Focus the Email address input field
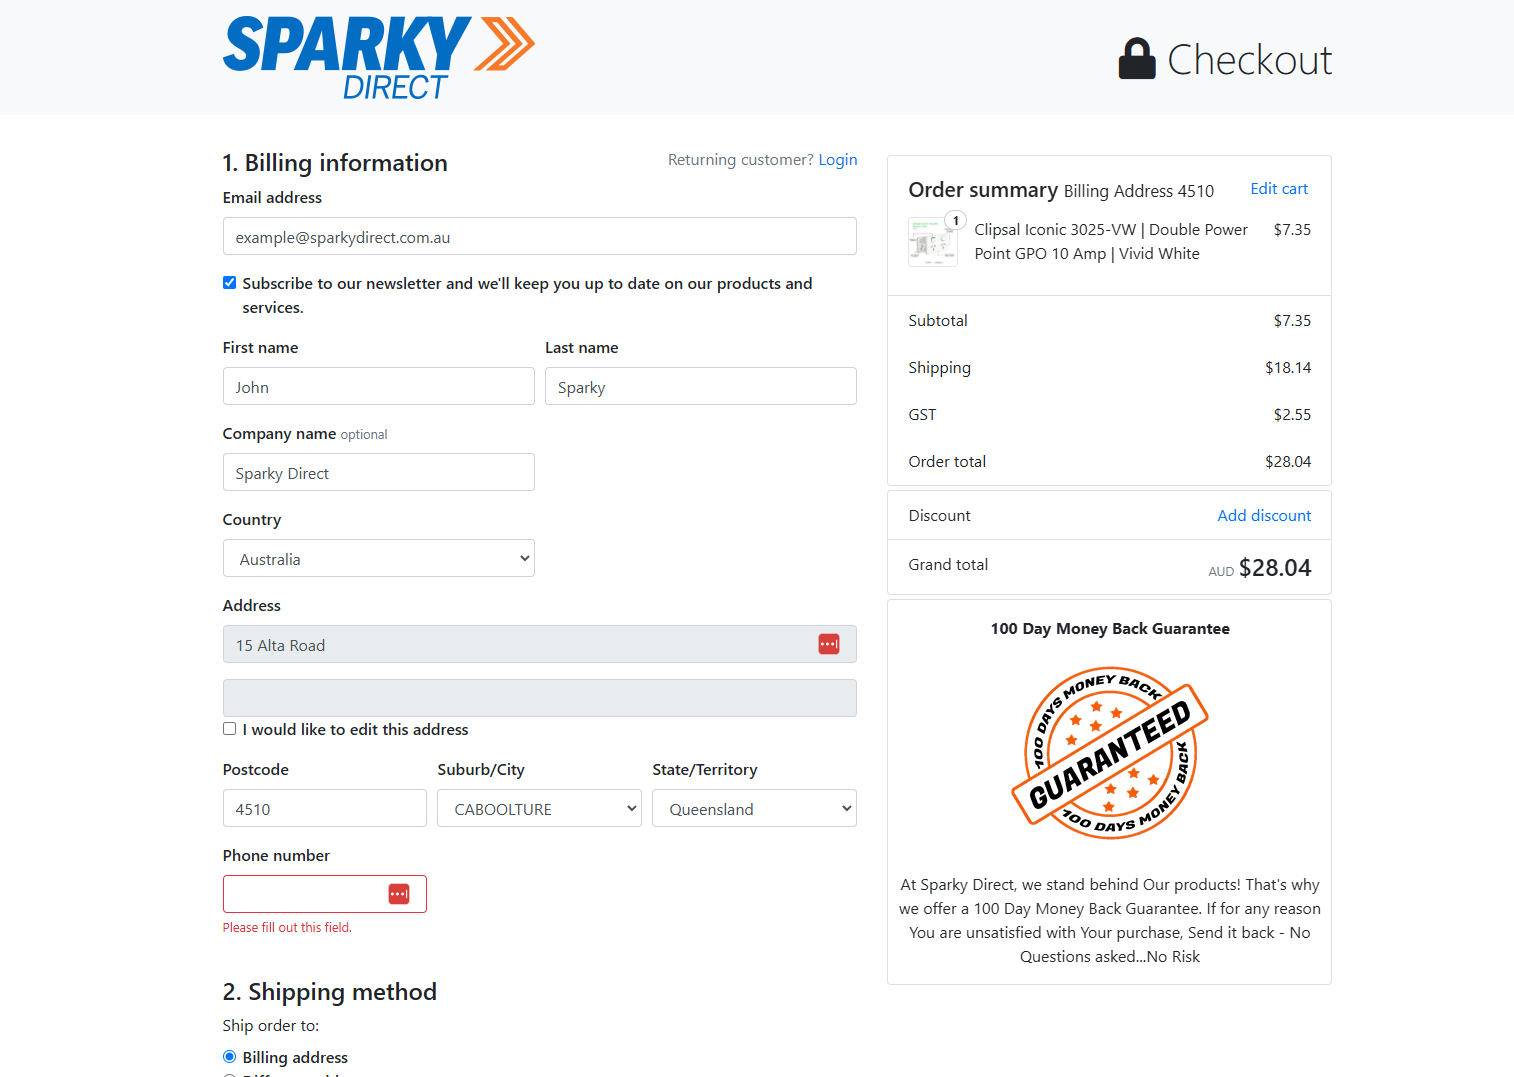1514x1077 pixels. [x=540, y=236]
